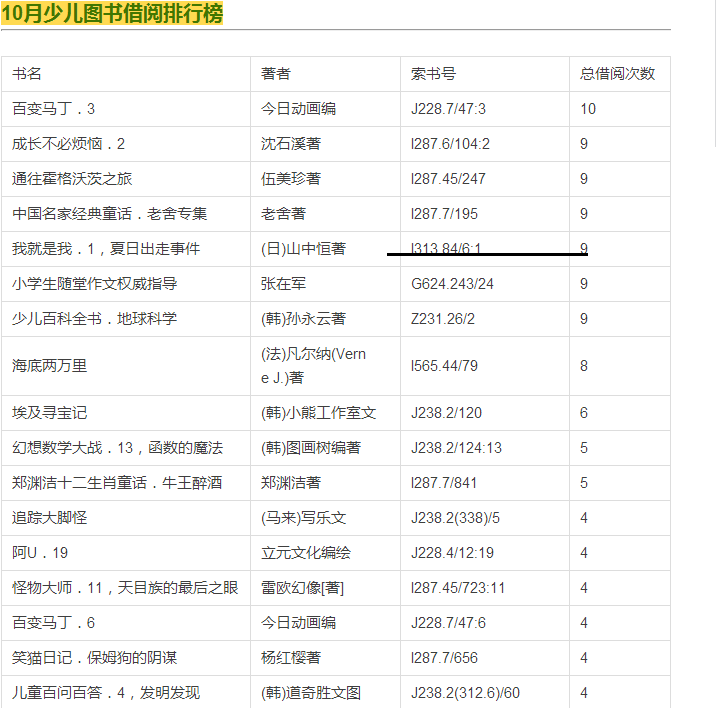Click call number I287.7/656
Viewport: 716px width, 708px height.
pyautogui.click(x=444, y=658)
